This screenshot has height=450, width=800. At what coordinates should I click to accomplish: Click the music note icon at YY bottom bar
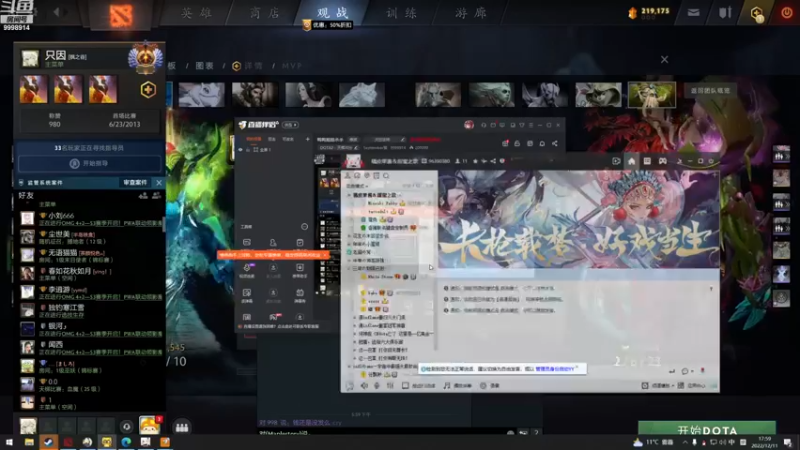[447, 386]
